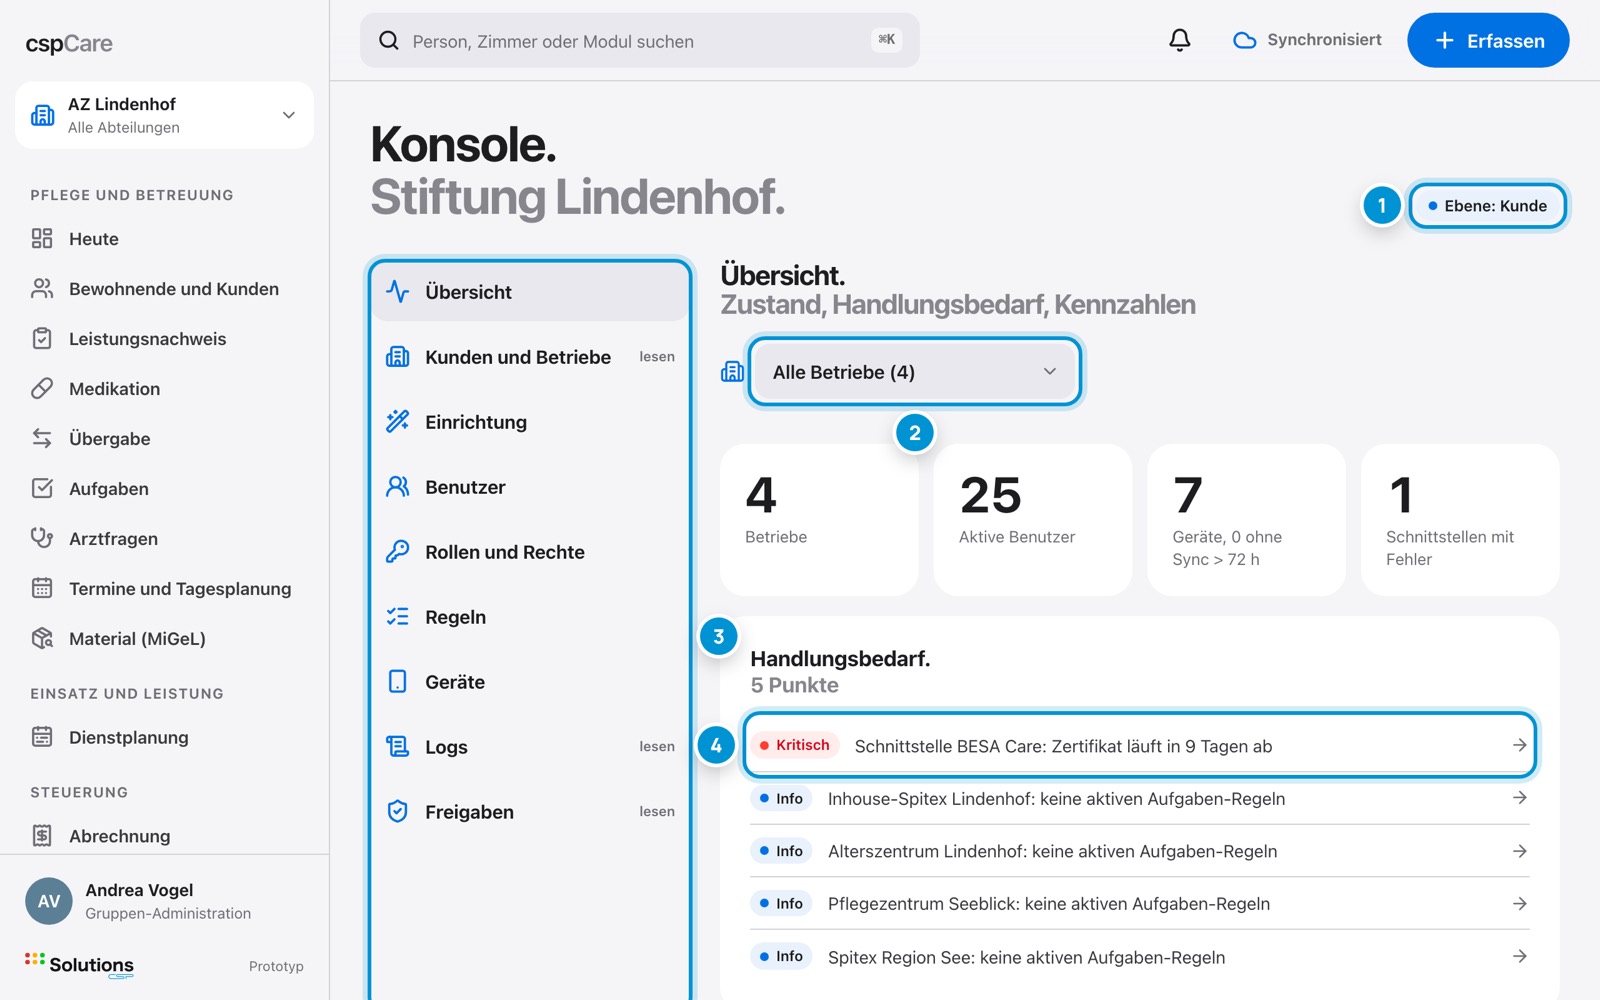
Task: Click the Abrechnung receipt icon
Action: coord(42,835)
